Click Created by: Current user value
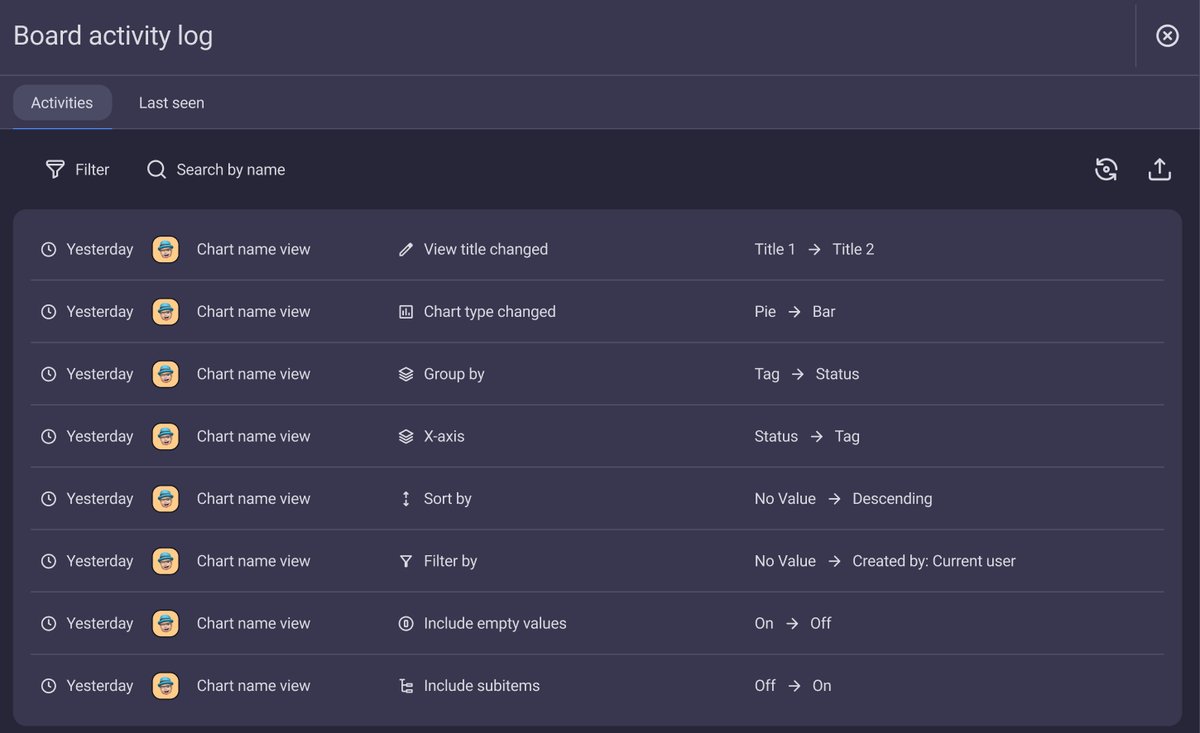The height and width of the screenshot is (733, 1200). [934, 561]
